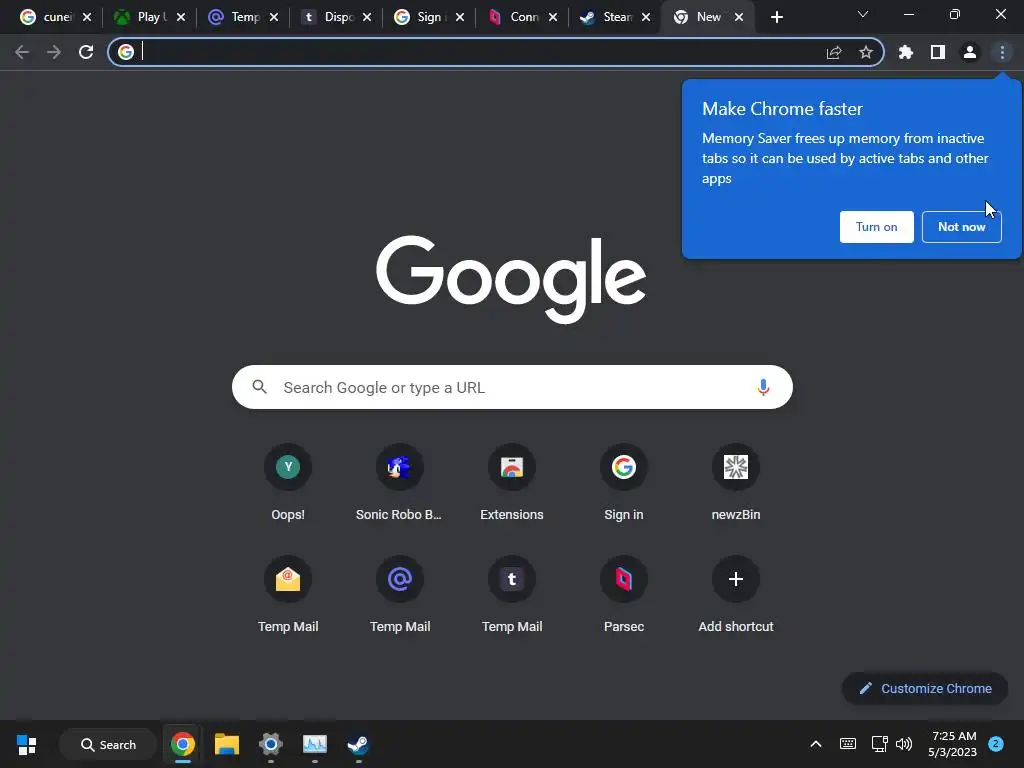This screenshot has height=768, width=1024.
Task: Close the Steam tab
Action: 646,18
